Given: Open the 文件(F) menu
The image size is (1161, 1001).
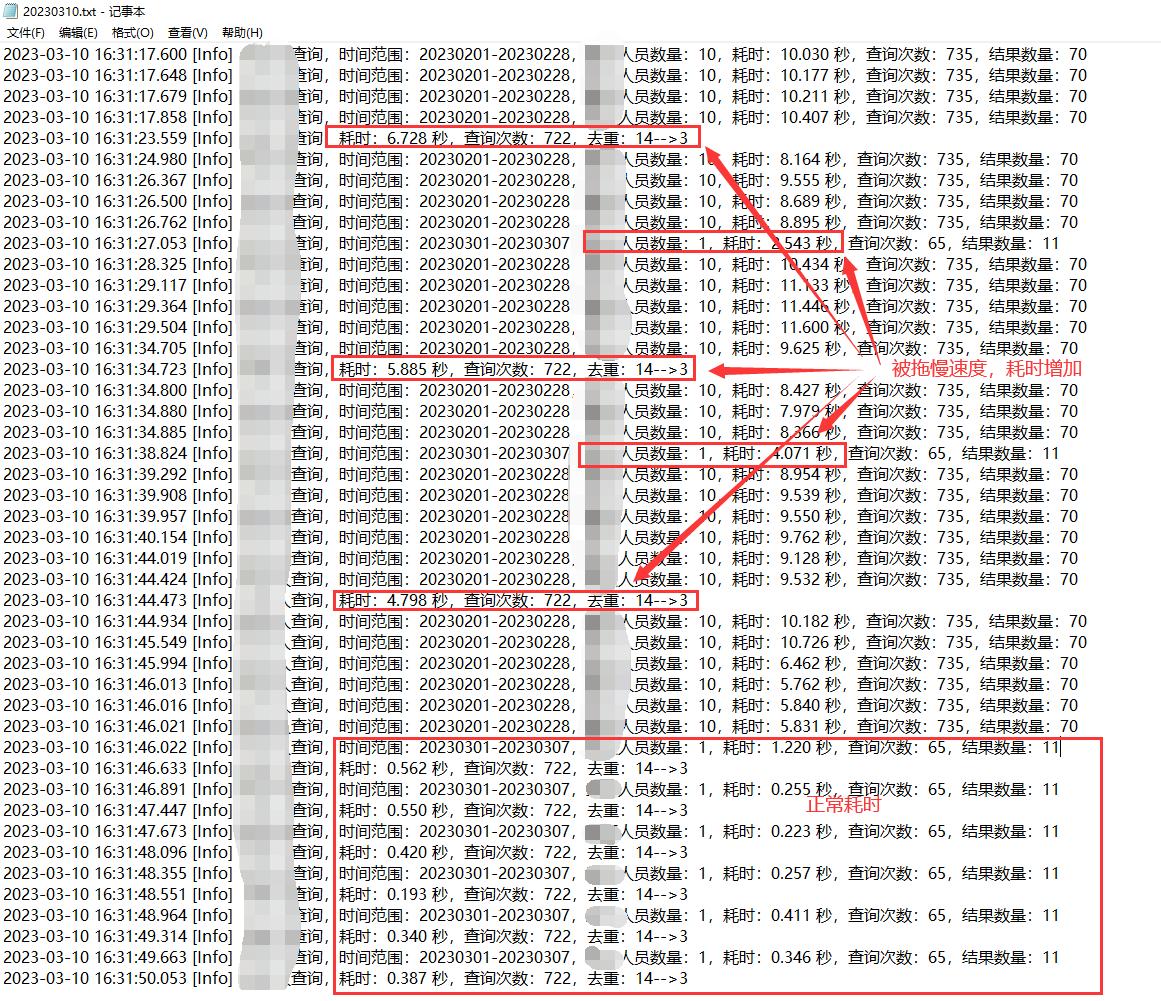Looking at the screenshot, I should [x=25, y=33].
